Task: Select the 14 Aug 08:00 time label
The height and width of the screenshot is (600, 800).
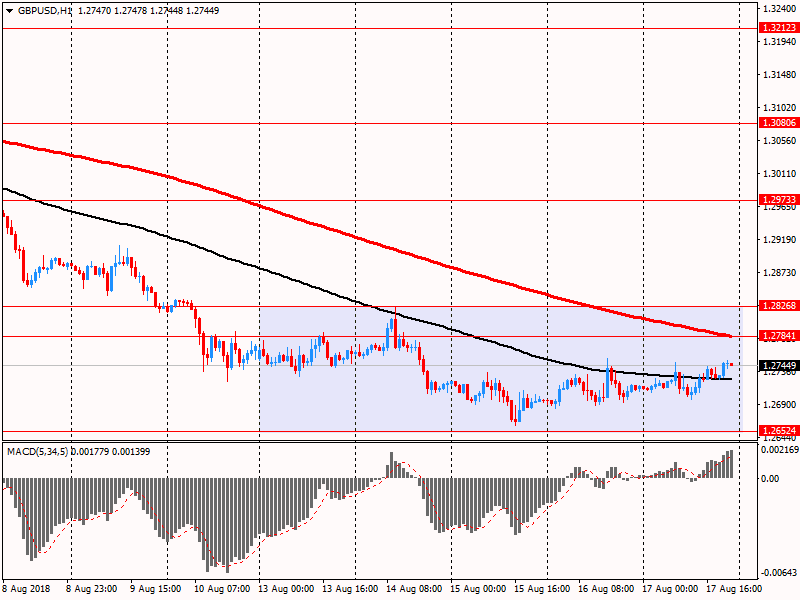Action: click(414, 589)
